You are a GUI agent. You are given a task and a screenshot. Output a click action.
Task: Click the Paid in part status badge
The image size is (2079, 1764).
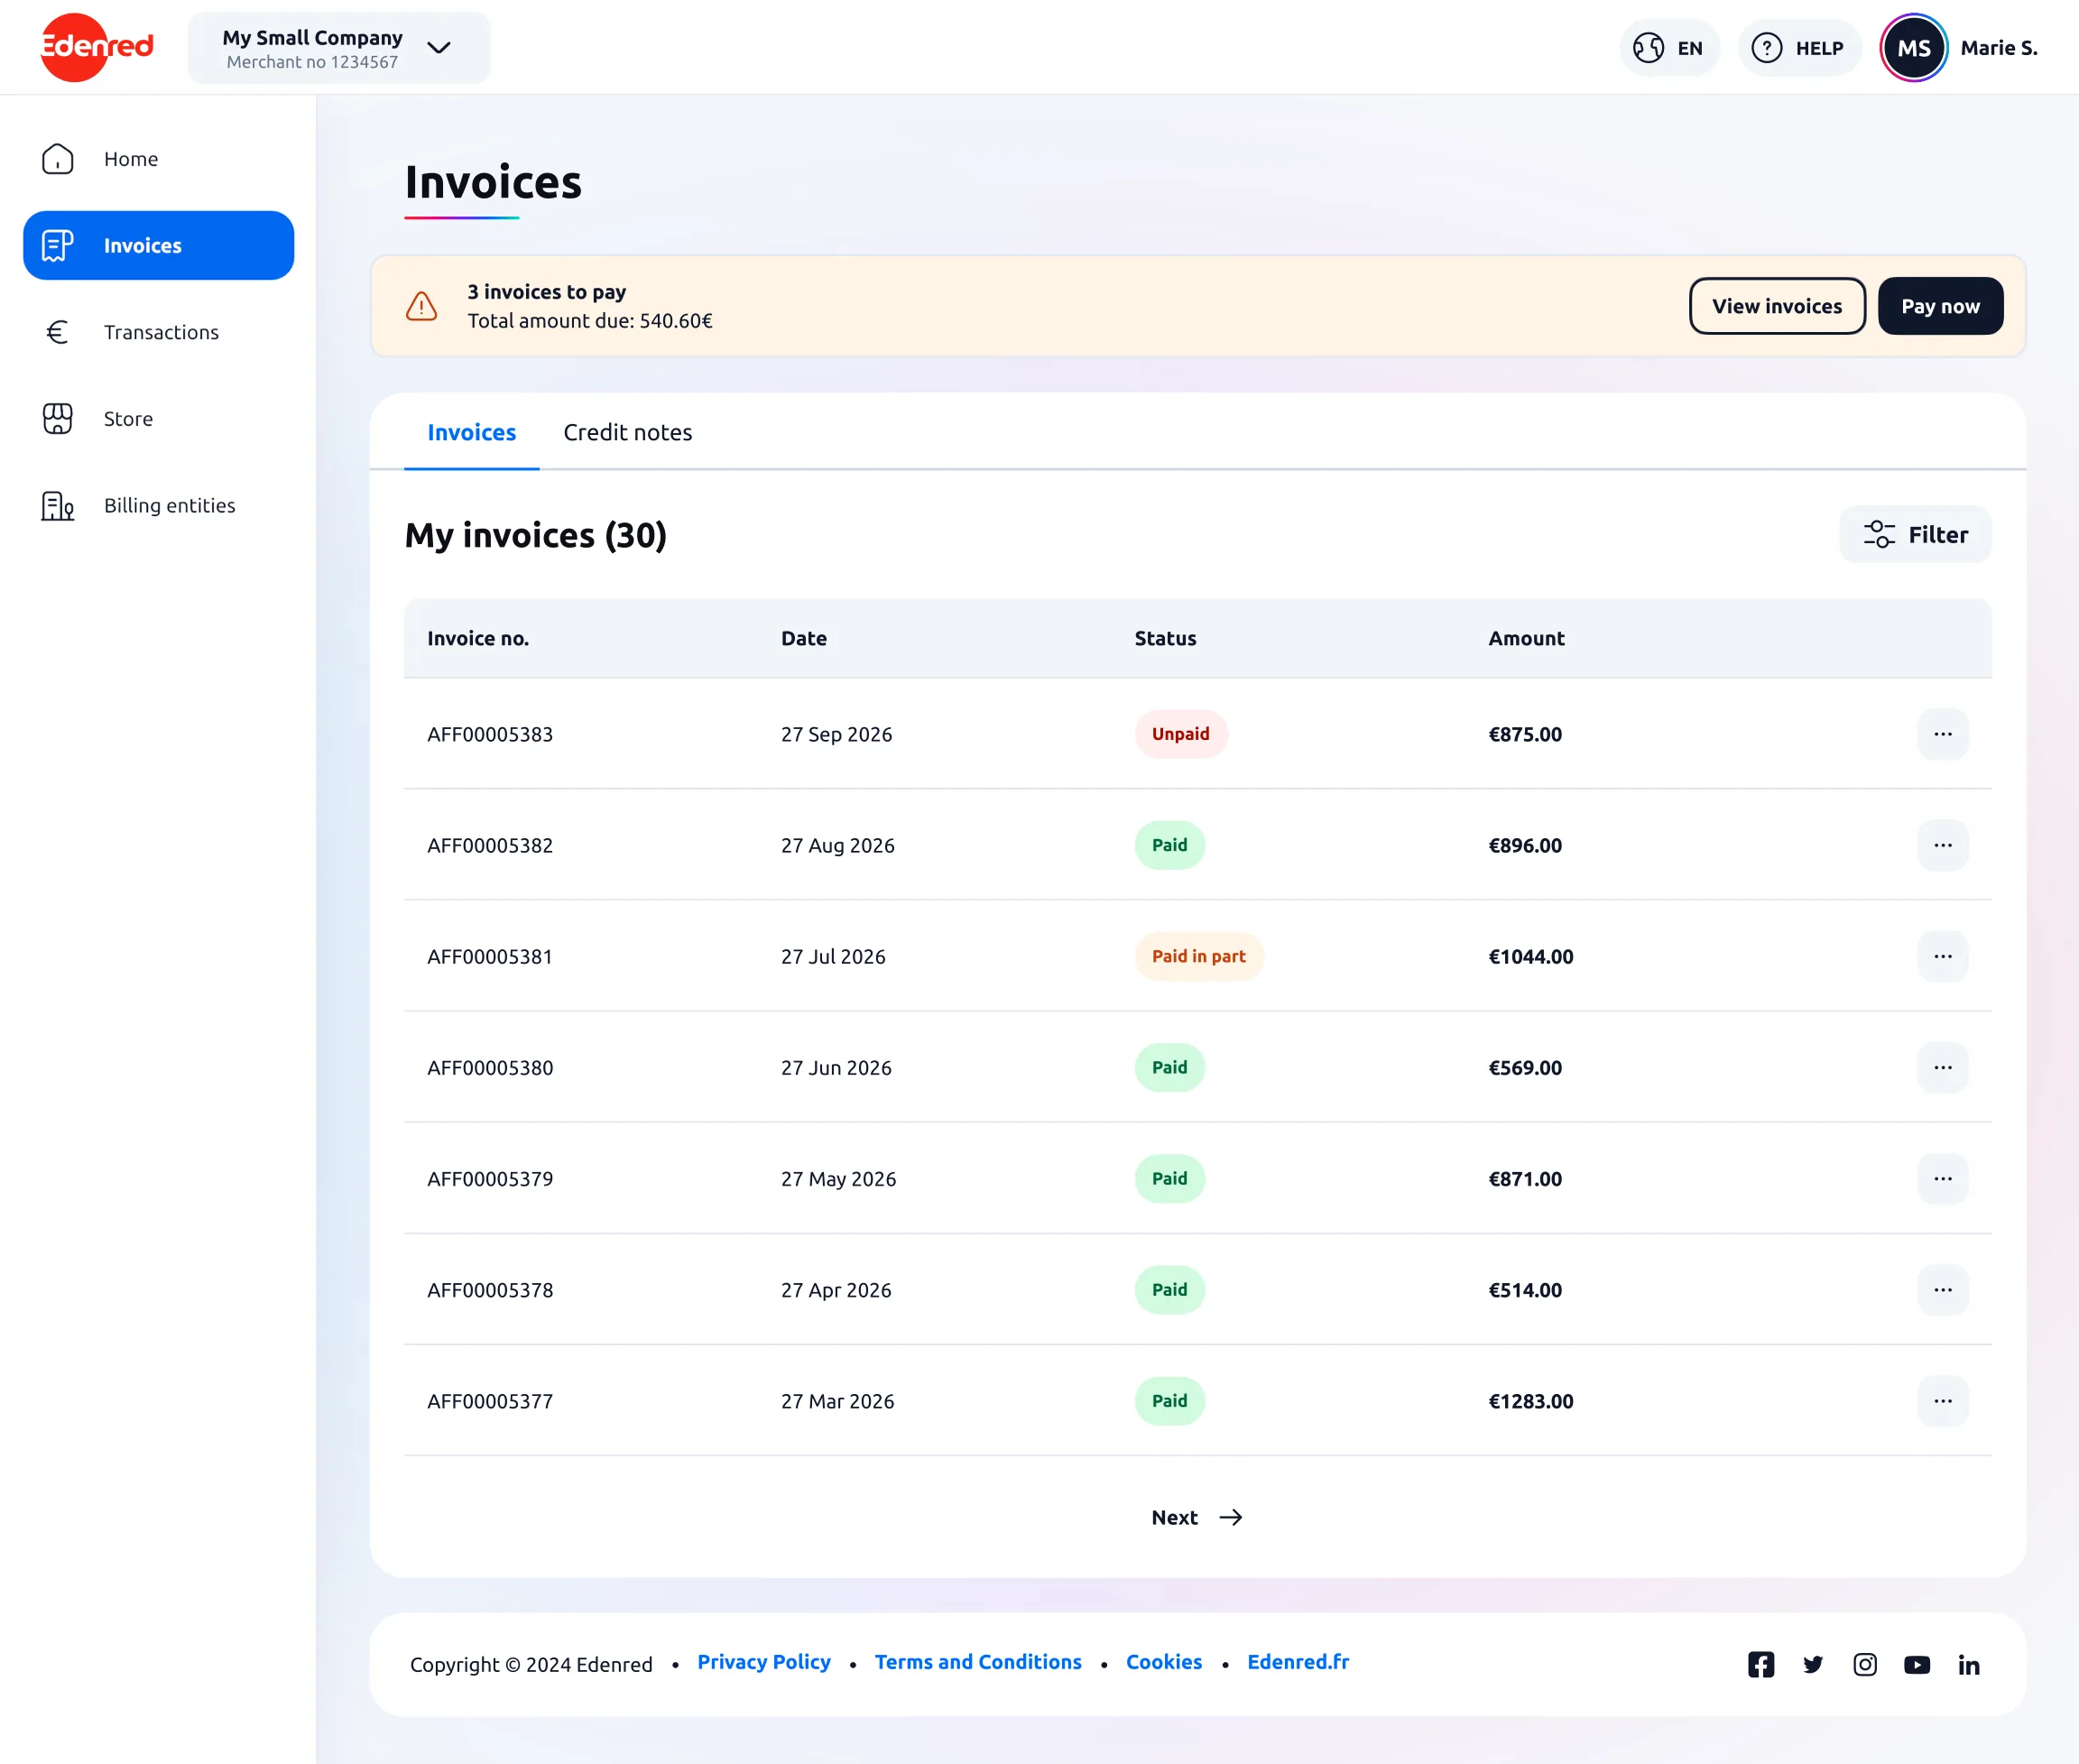coord(1198,956)
